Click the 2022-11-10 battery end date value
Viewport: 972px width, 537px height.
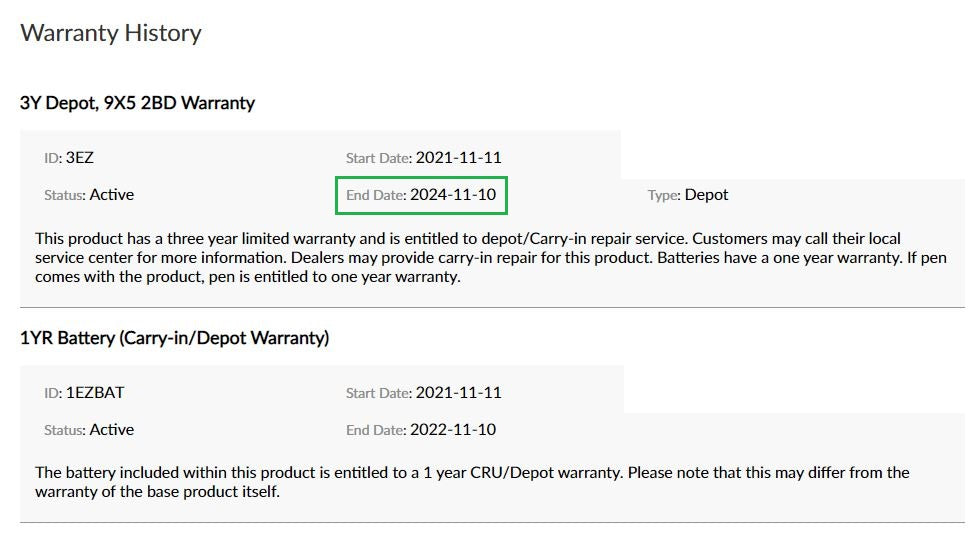pos(453,430)
